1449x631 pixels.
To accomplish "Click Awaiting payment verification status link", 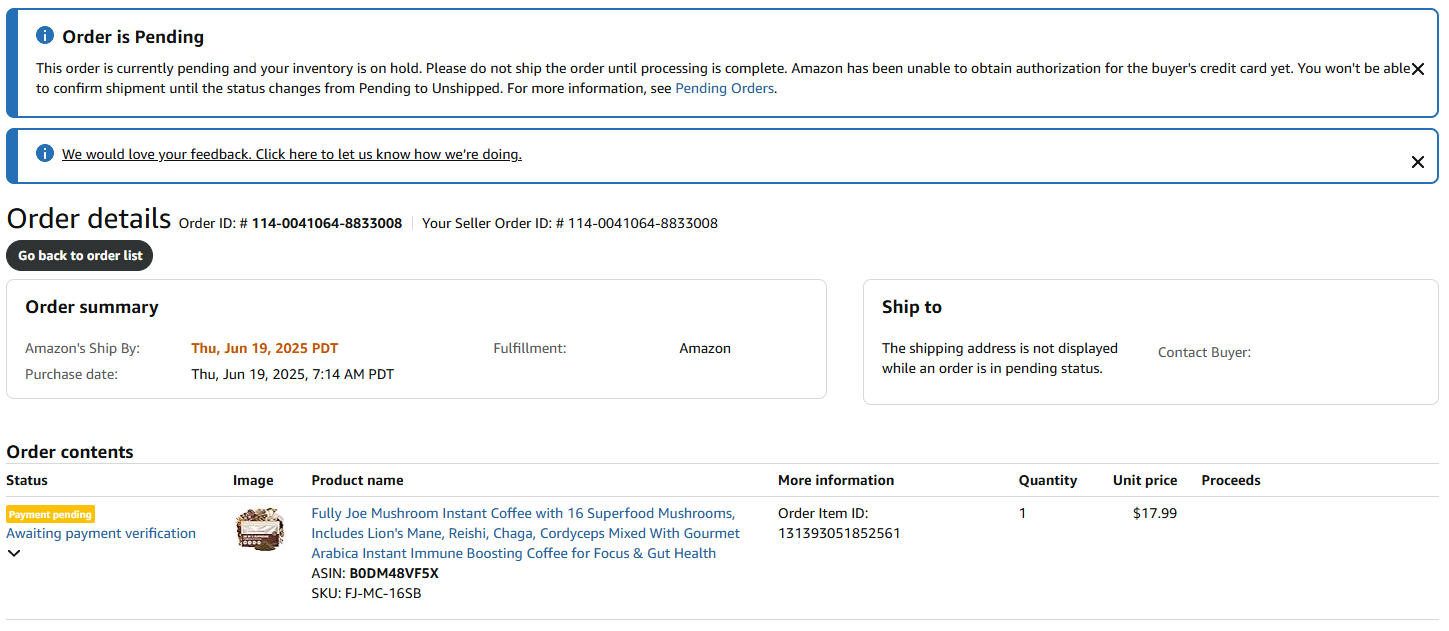I will (x=101, y=533).
